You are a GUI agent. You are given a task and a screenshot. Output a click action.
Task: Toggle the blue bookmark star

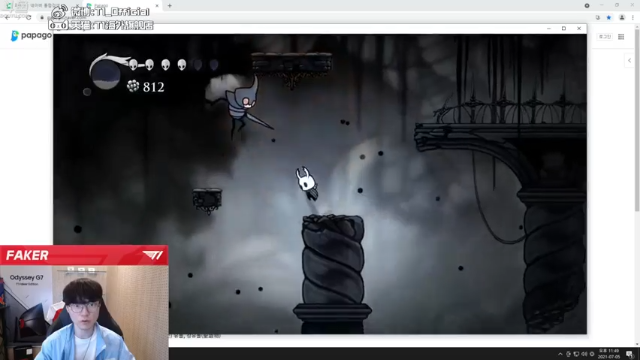click(x=609, y=18)
